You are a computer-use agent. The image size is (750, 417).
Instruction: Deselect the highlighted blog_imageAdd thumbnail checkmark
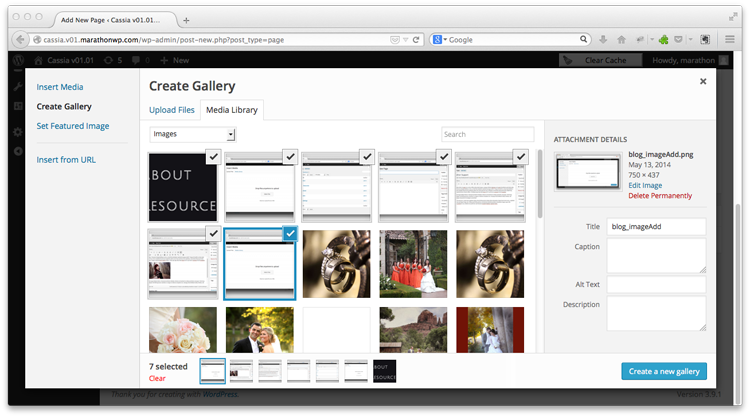289,233
